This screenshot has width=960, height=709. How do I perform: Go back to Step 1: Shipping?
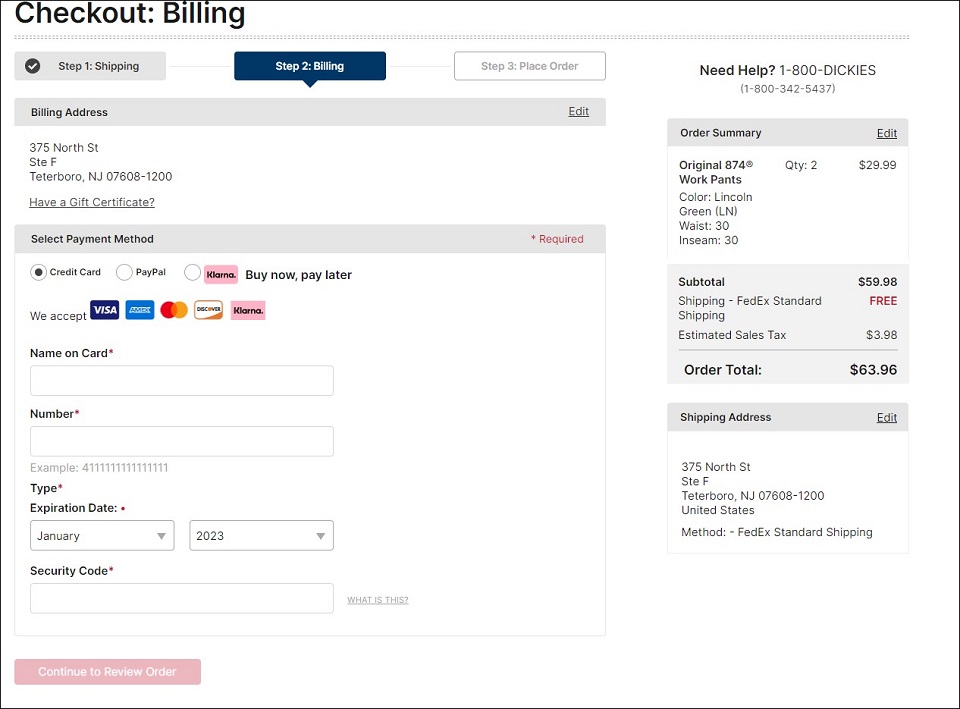[90, 66]
